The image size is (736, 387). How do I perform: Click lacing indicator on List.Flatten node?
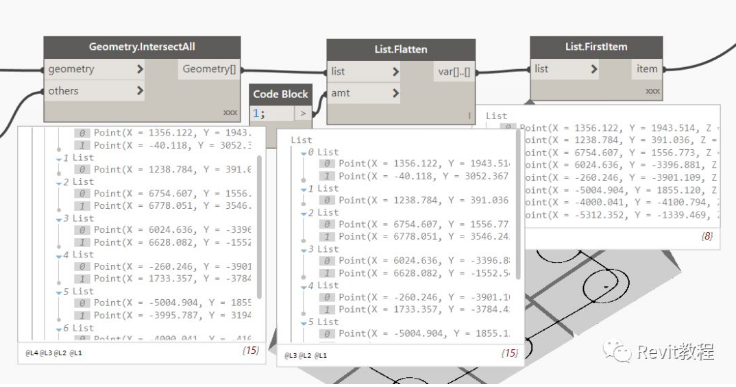pyautogui.click(x=469, y=115)
